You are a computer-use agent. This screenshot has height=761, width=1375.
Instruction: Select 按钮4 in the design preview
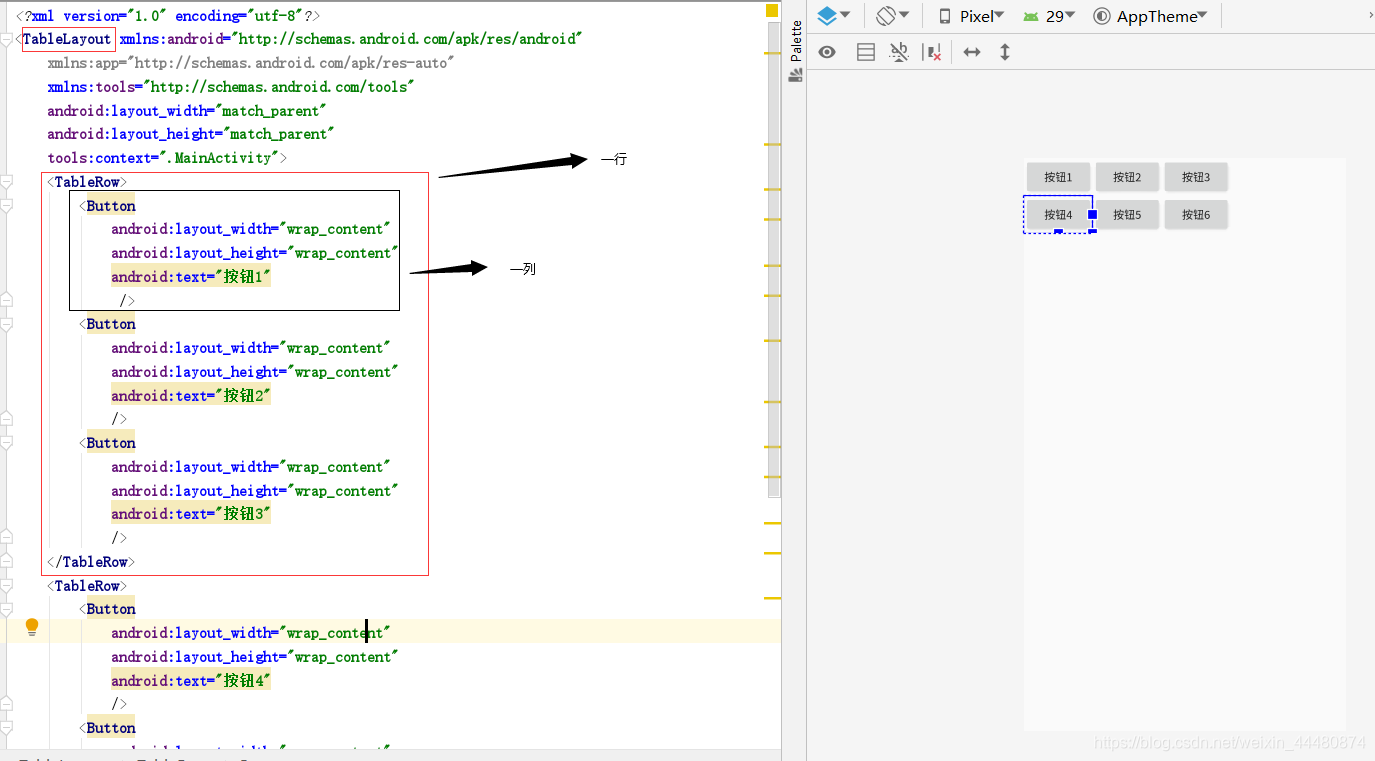(x=1058, y=214)
